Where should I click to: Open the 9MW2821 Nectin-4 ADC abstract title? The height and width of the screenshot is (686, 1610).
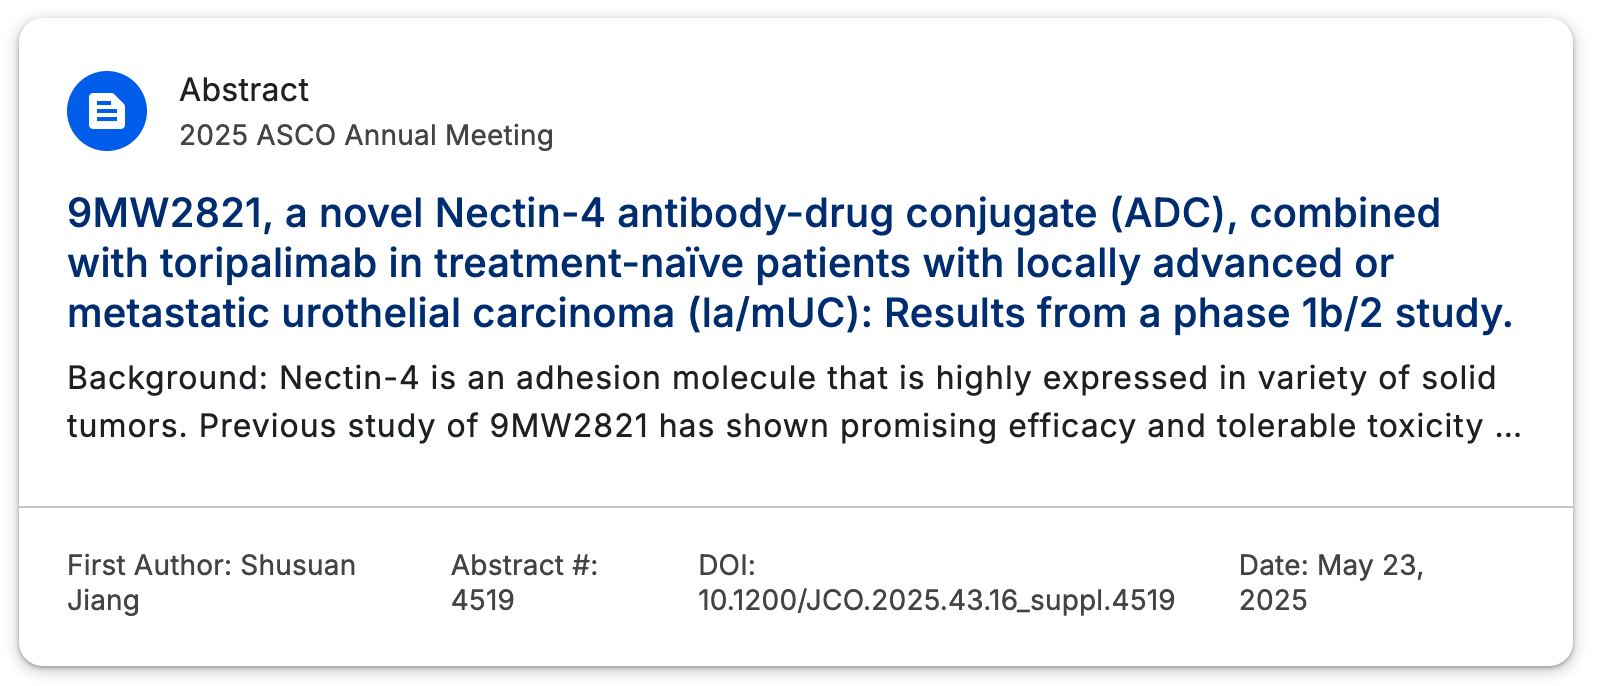click(x=790, y=263)
